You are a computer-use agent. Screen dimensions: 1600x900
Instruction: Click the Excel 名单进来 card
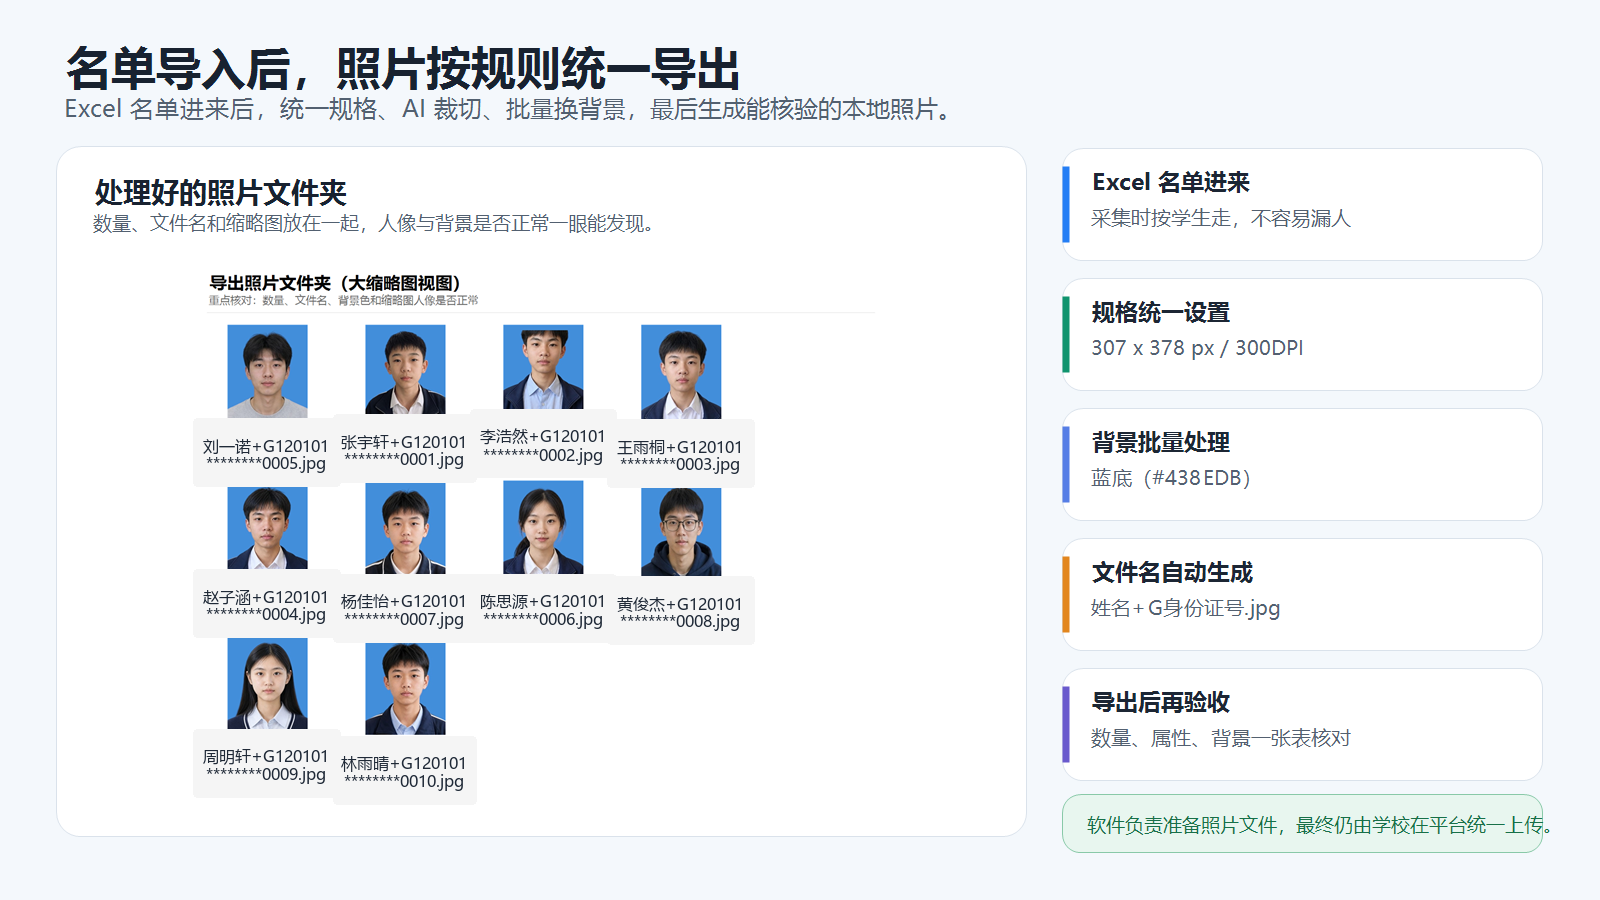point(1302,204)
